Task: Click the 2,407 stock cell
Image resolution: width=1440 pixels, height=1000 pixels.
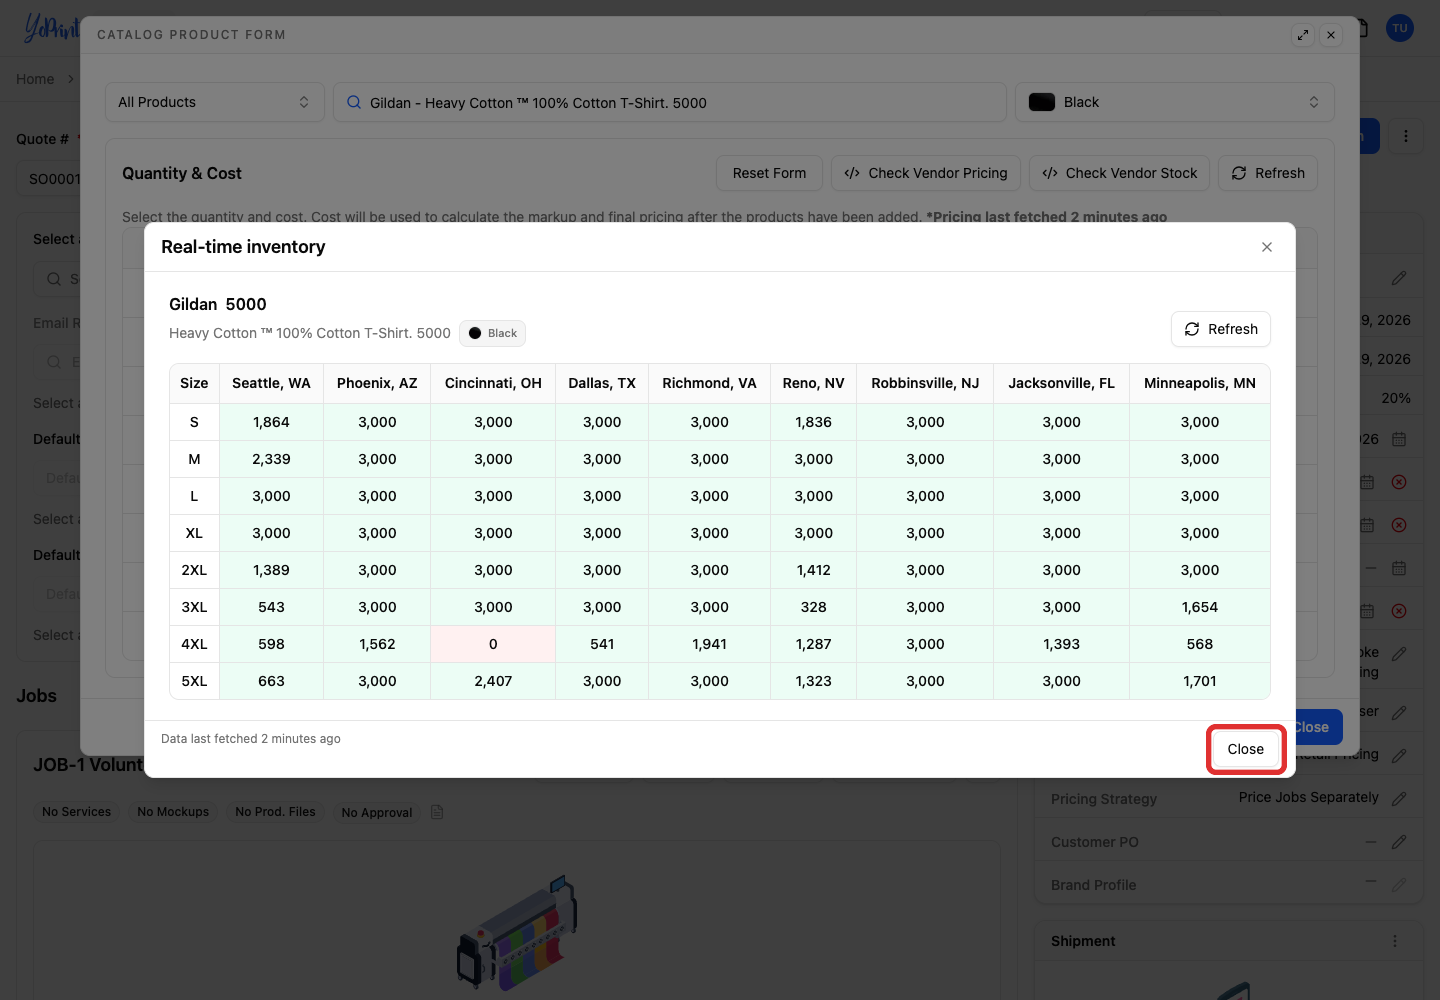Action: click(x=493, y=681)
